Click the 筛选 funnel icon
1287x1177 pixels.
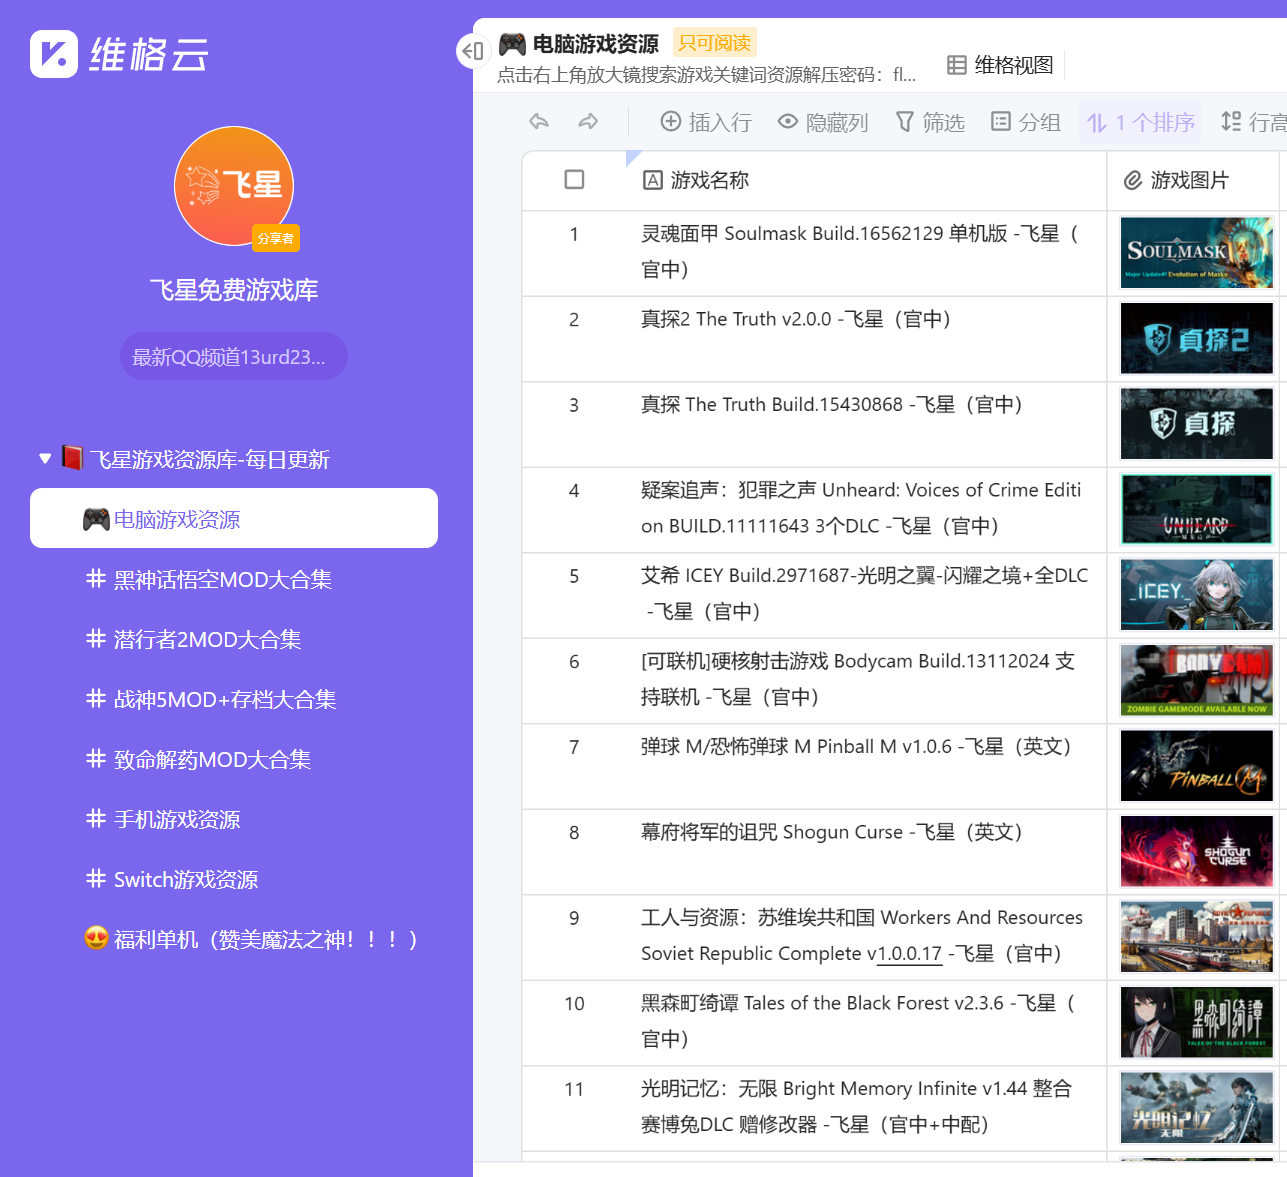[905, 122]
